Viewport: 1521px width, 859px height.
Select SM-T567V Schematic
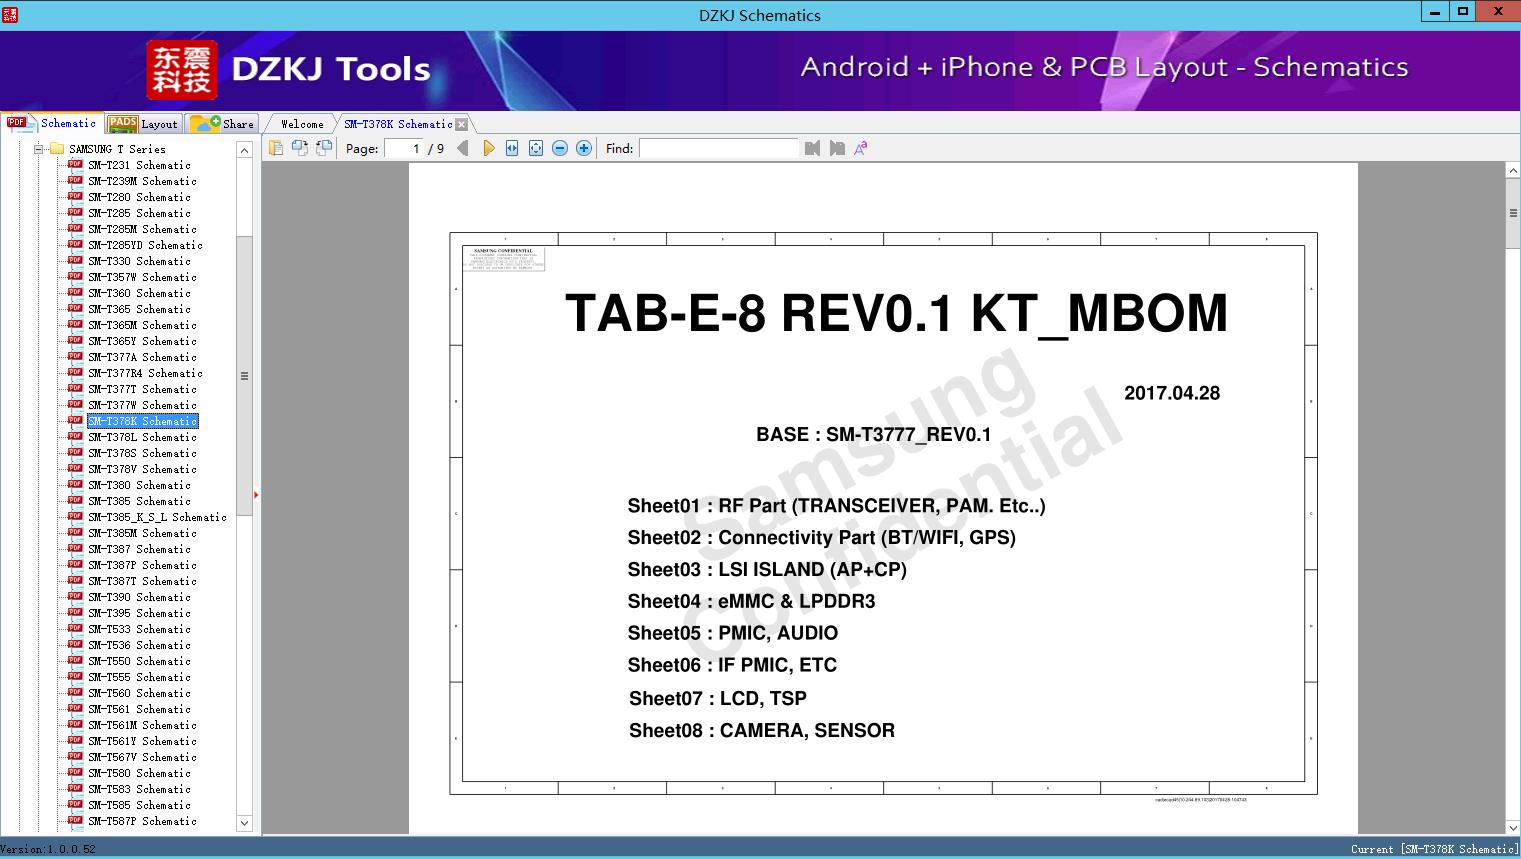tap(142, 757)
